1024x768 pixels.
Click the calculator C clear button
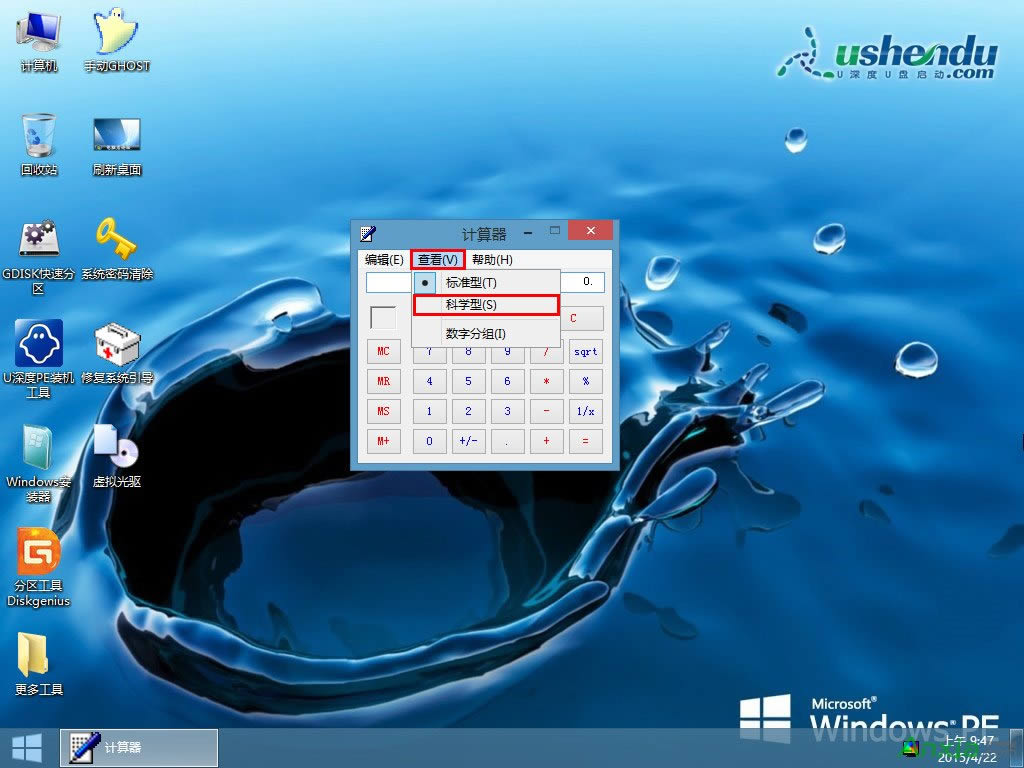click(581, 318)
